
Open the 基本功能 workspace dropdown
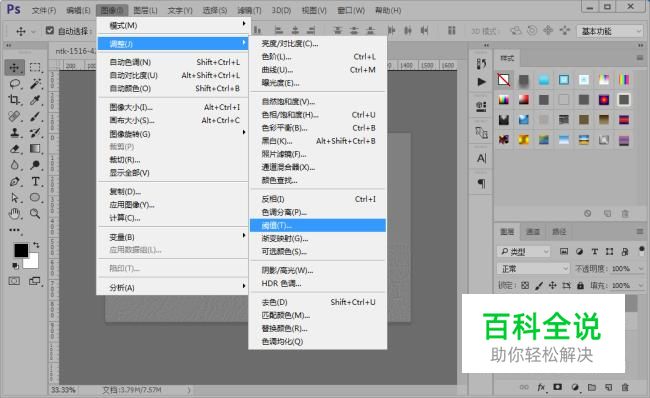pyautogui.click(x=609, y=31)
